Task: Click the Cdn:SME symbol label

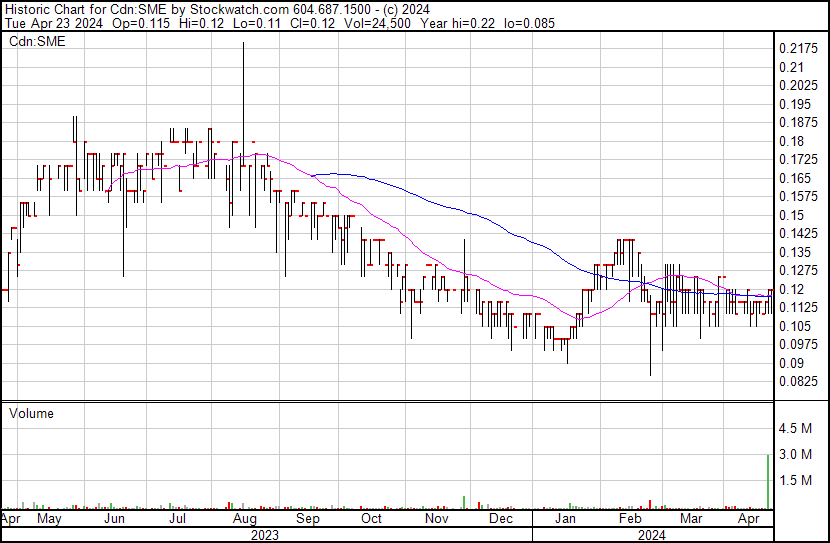Action: [37, 41]
